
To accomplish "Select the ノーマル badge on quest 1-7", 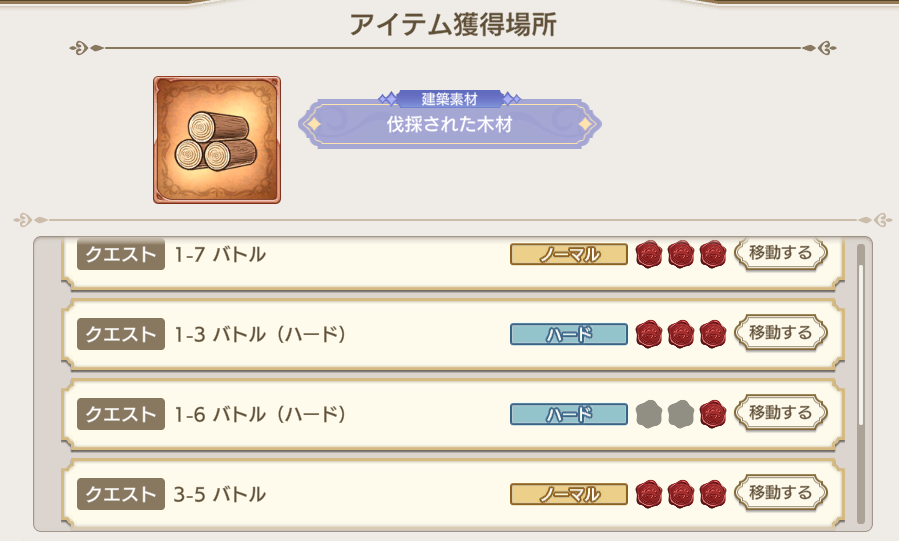I will point(569,255).
